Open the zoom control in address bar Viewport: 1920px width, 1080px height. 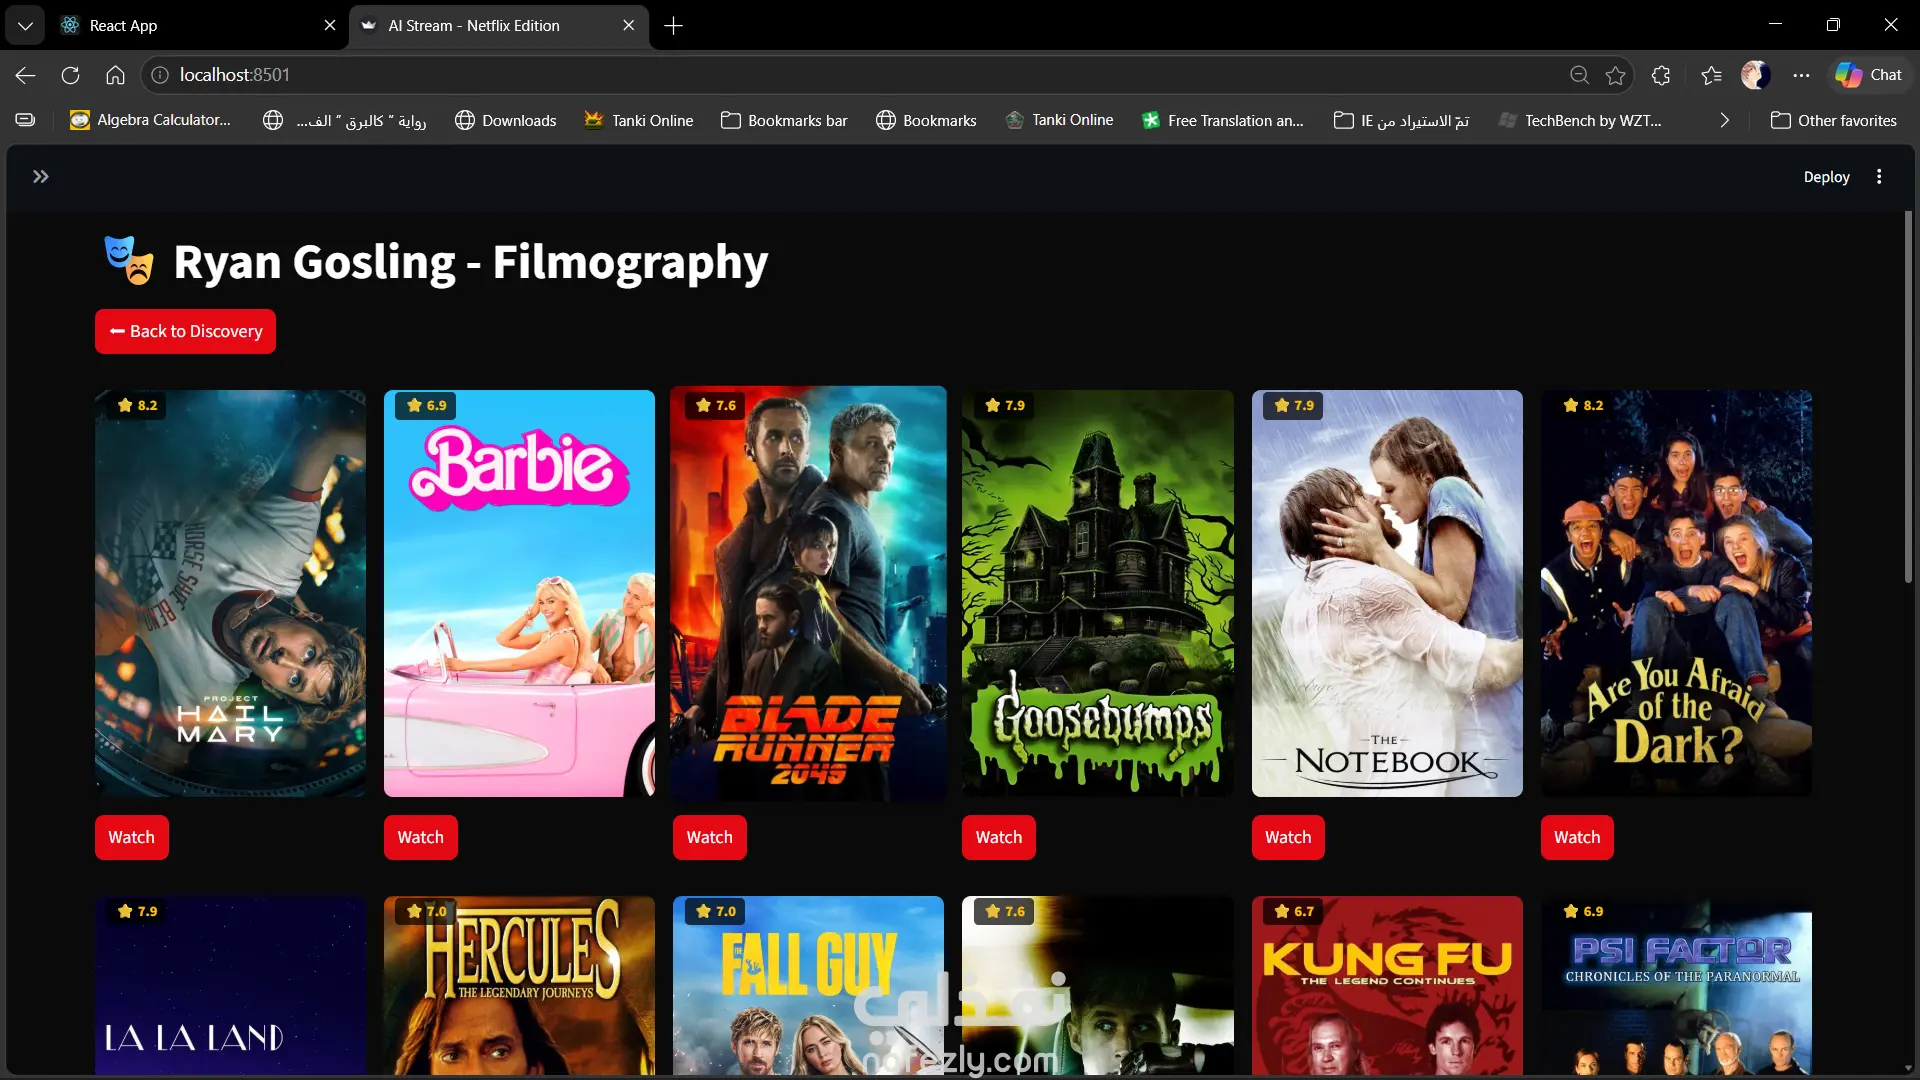coord(1579,75)
